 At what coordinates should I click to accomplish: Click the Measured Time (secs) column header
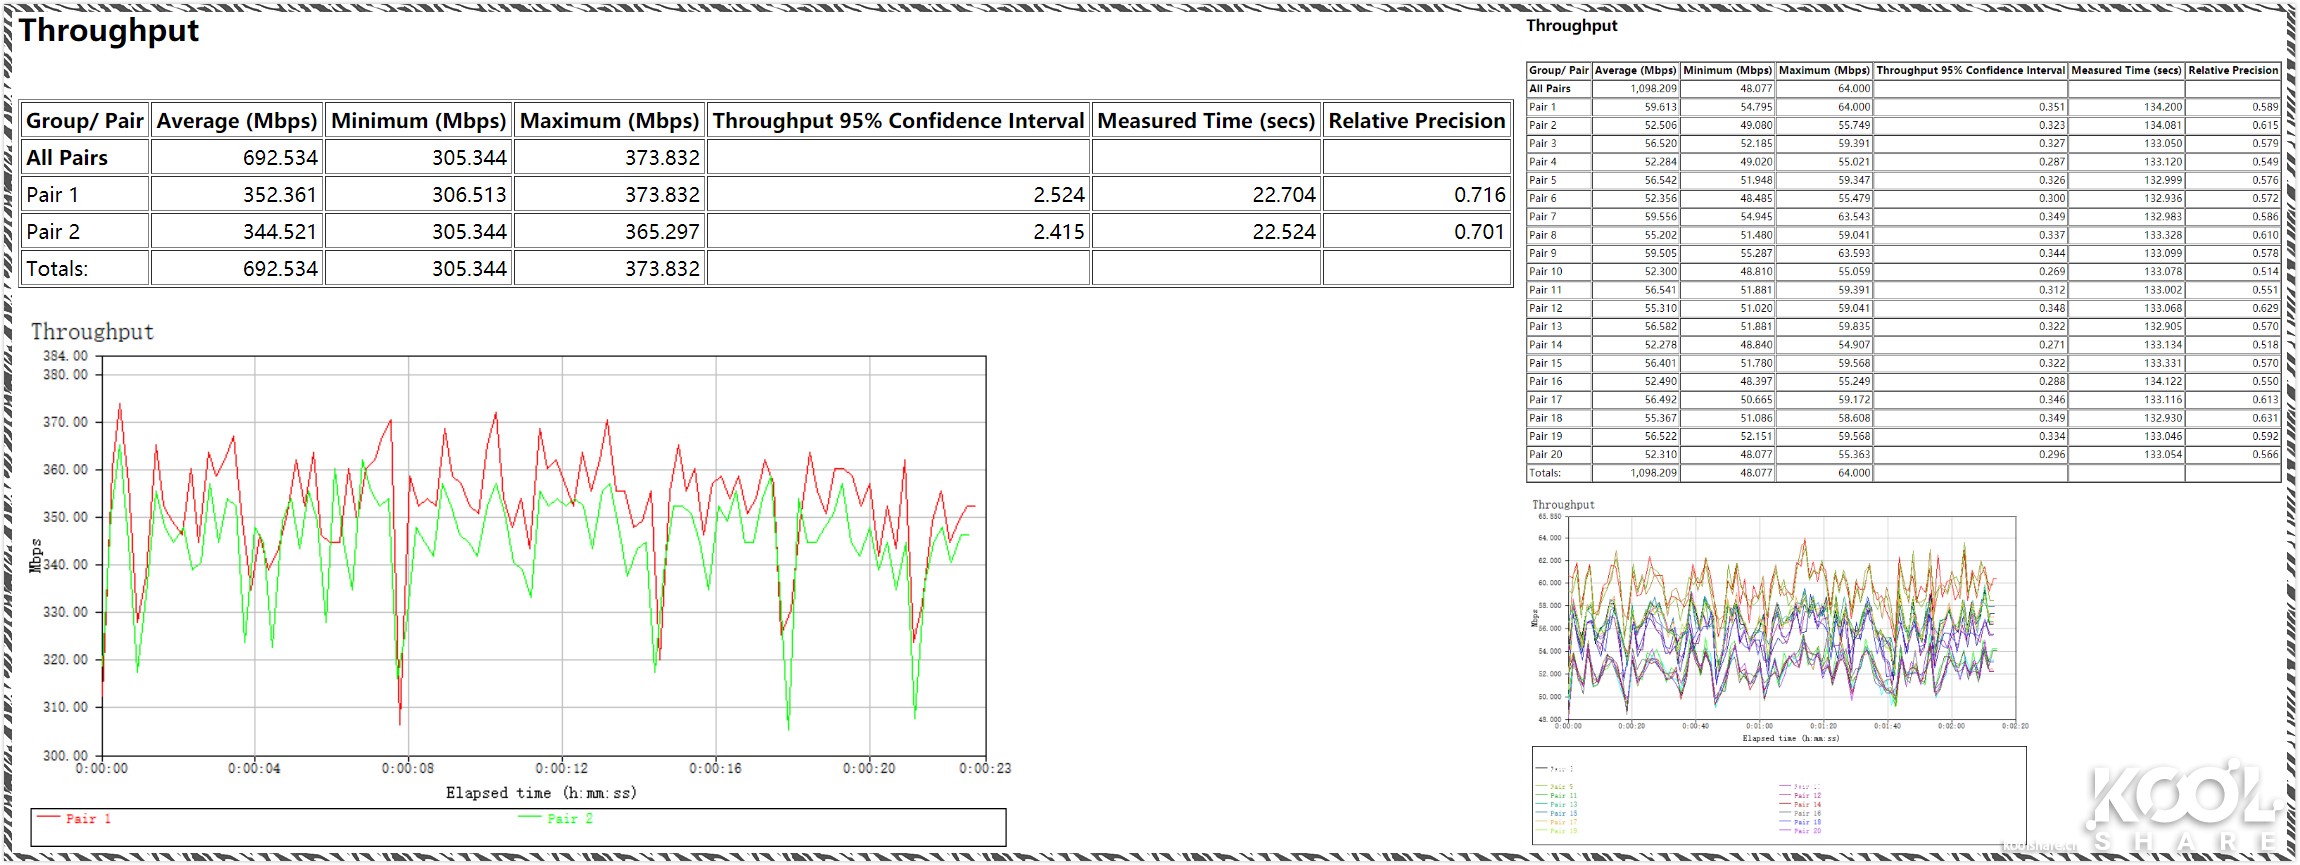pyautogui.click(x=1206, y=121)
